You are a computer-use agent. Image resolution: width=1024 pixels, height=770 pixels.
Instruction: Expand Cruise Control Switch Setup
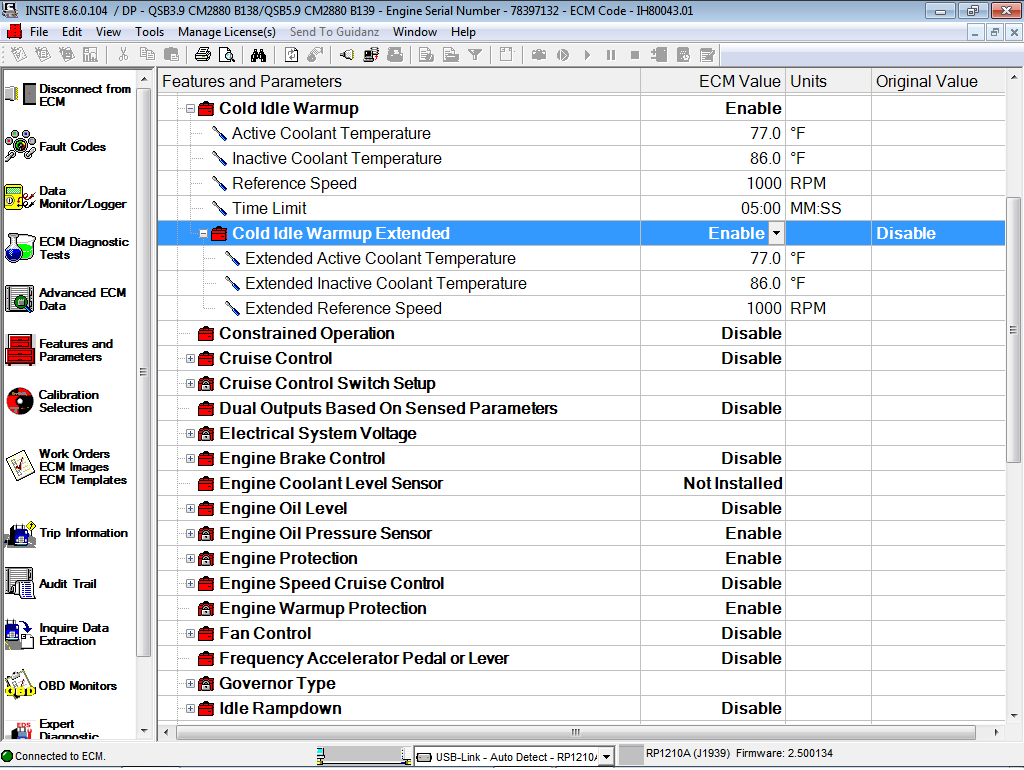(190, 383)
